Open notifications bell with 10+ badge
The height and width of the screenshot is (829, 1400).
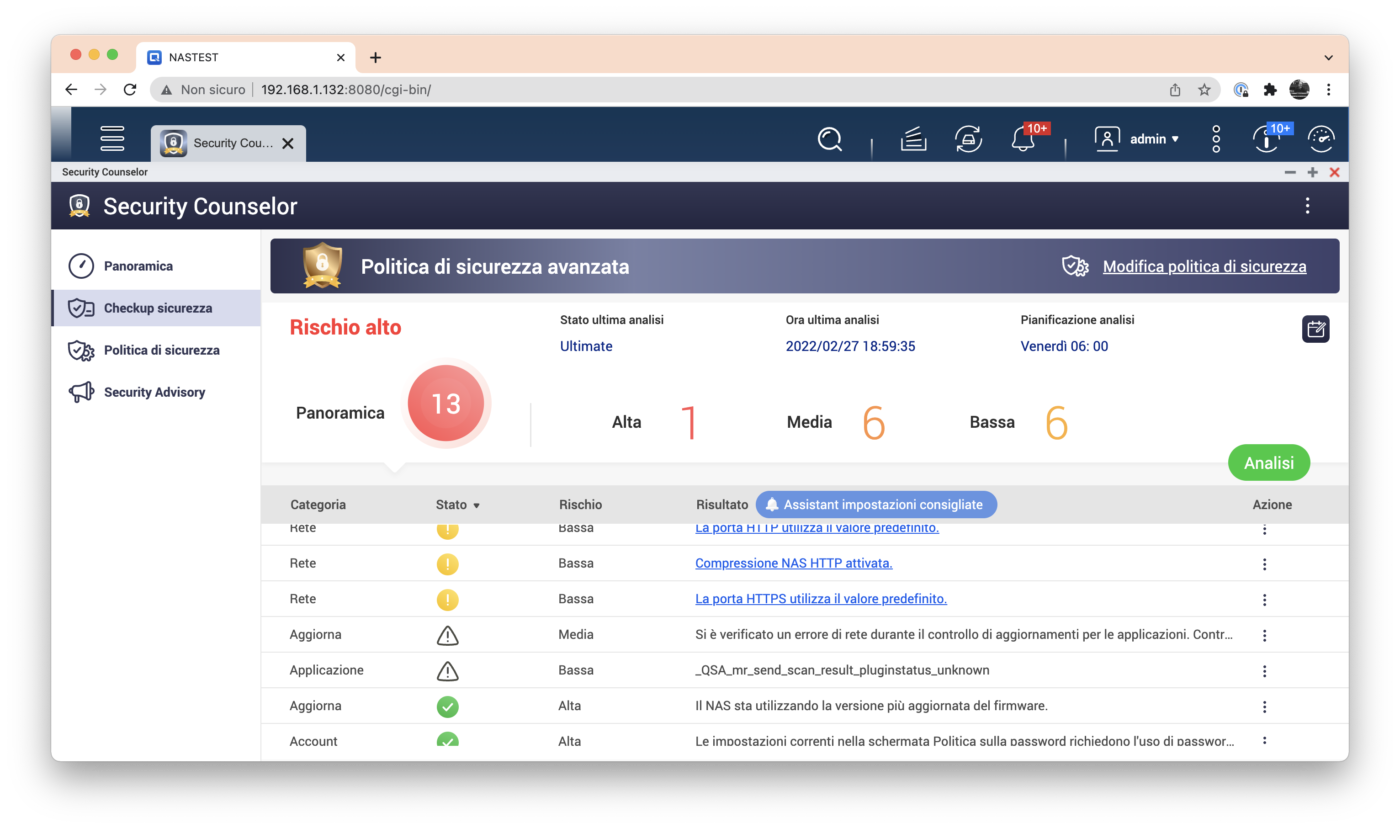coord(1023,139)
